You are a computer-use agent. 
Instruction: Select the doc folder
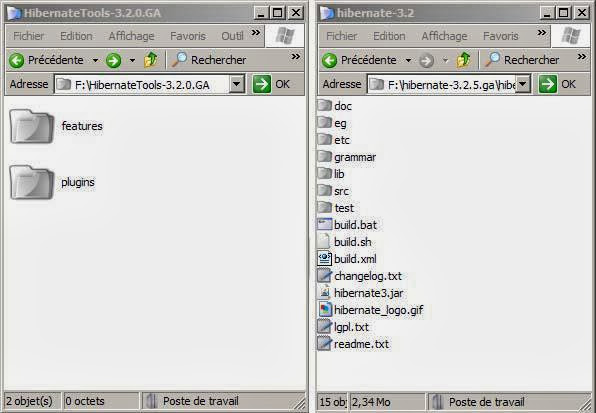[x=334, y=106]
